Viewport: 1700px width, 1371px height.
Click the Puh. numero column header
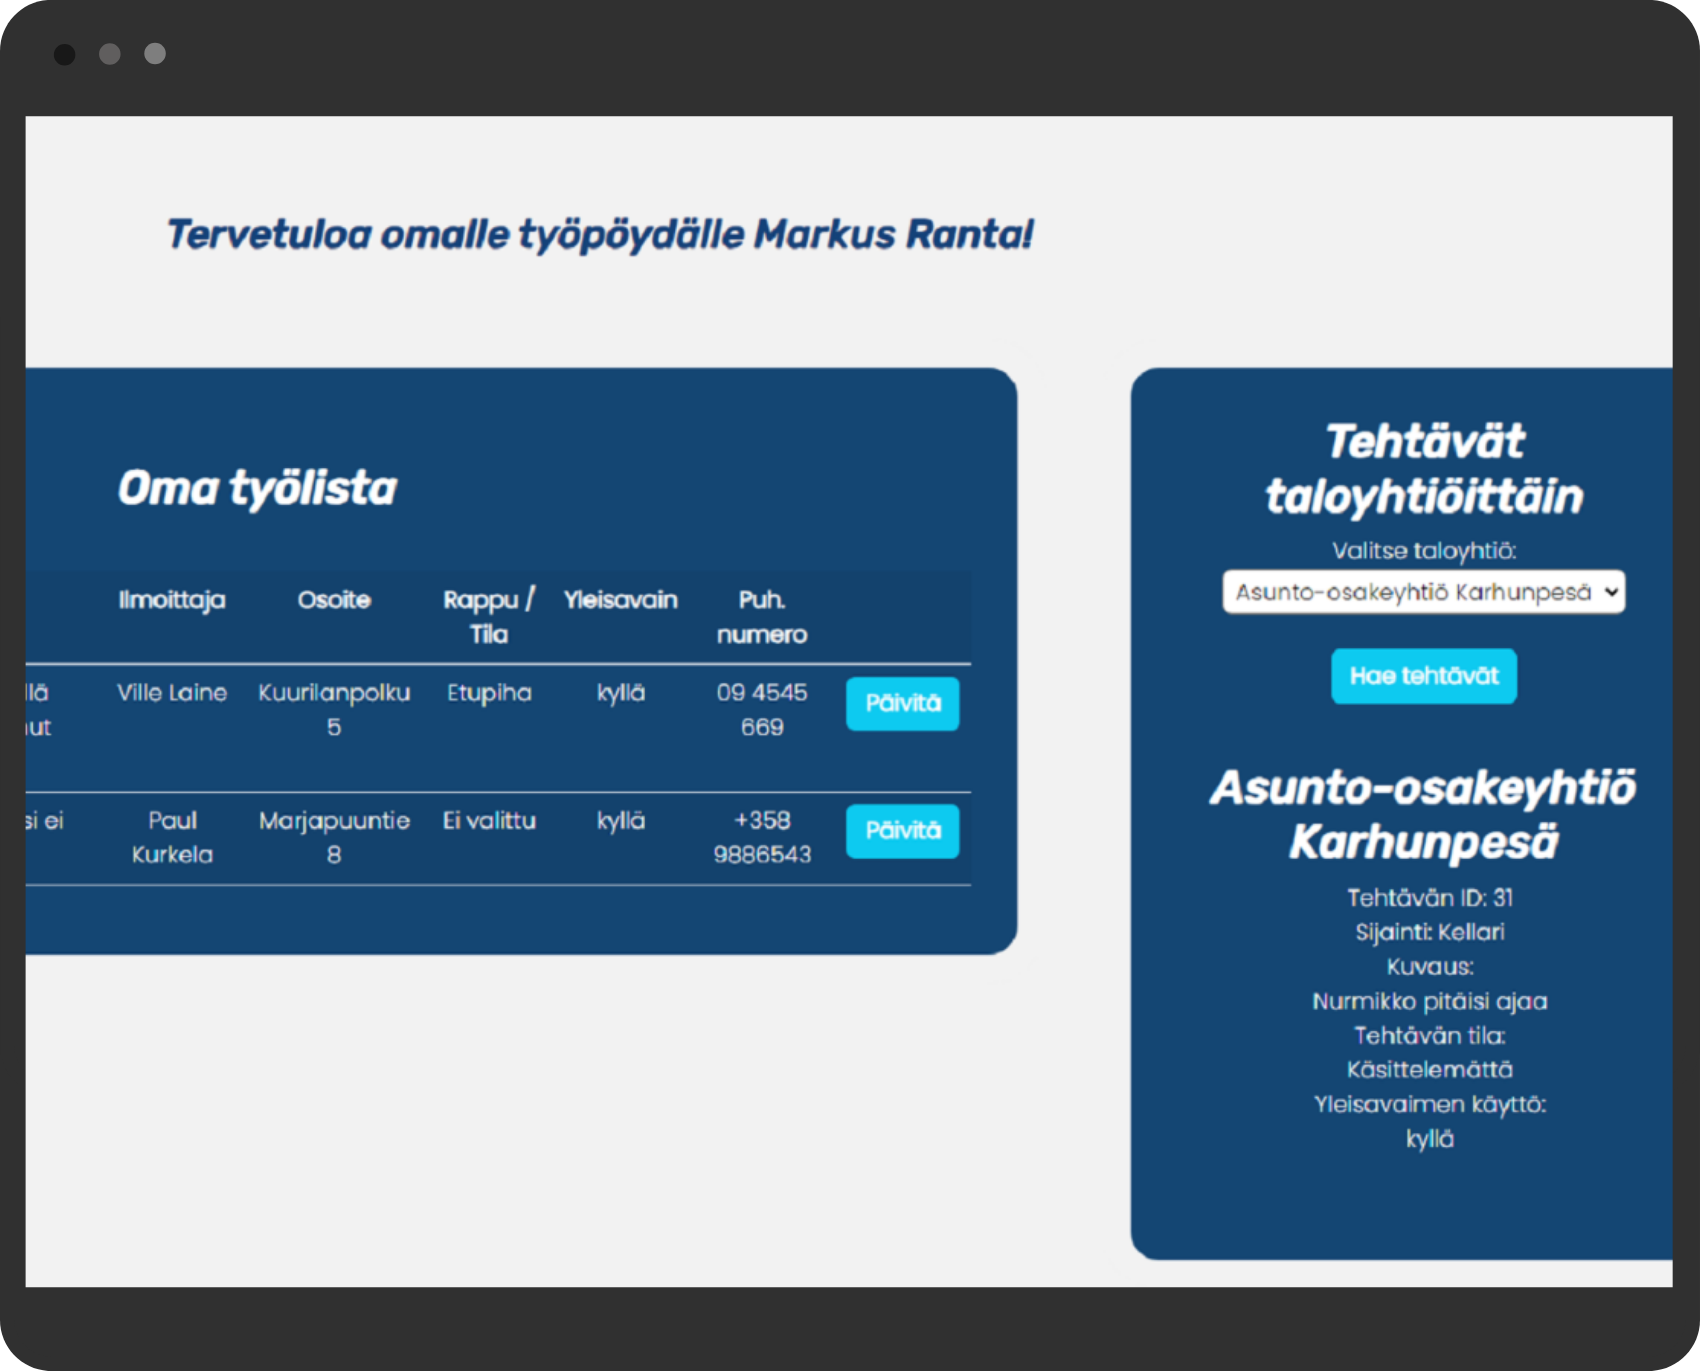(762, 617)
